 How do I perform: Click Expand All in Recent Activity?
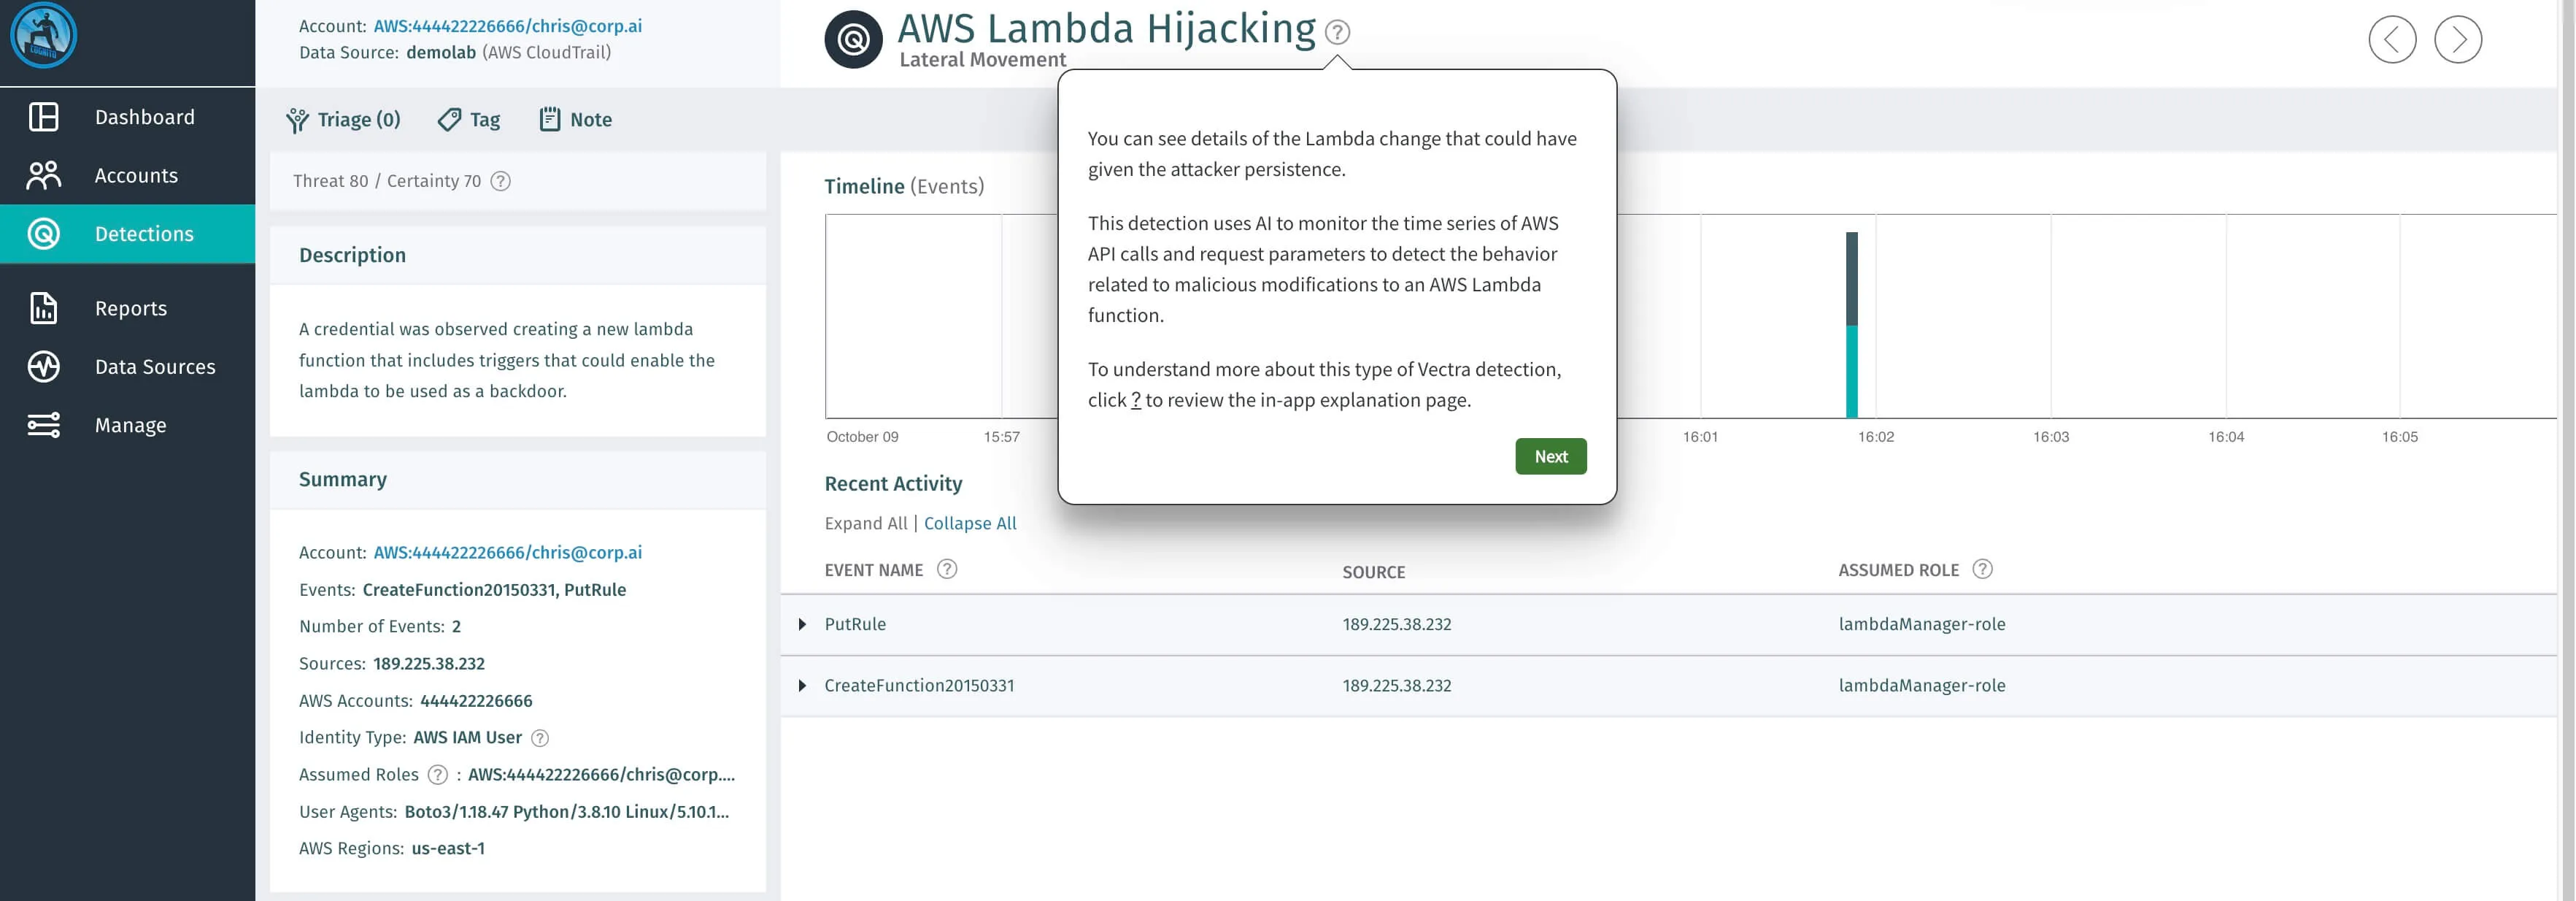866,523
